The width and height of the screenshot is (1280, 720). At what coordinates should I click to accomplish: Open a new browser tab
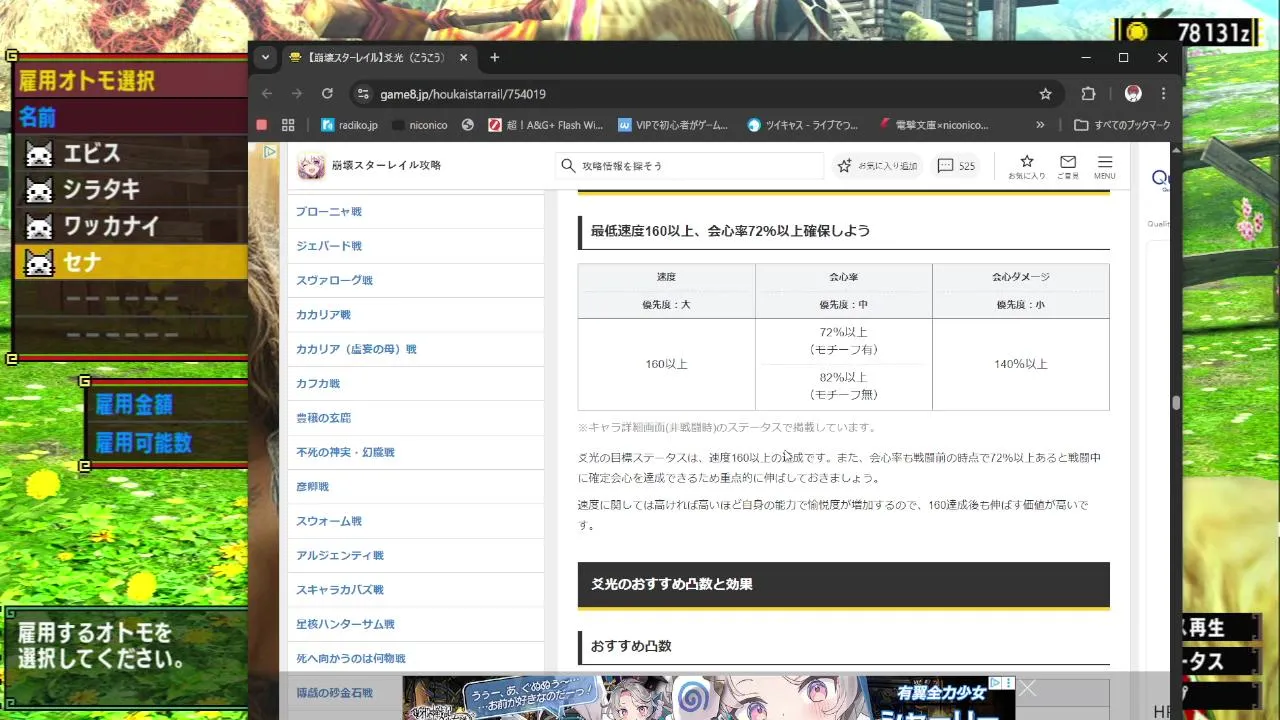[494, 58]
